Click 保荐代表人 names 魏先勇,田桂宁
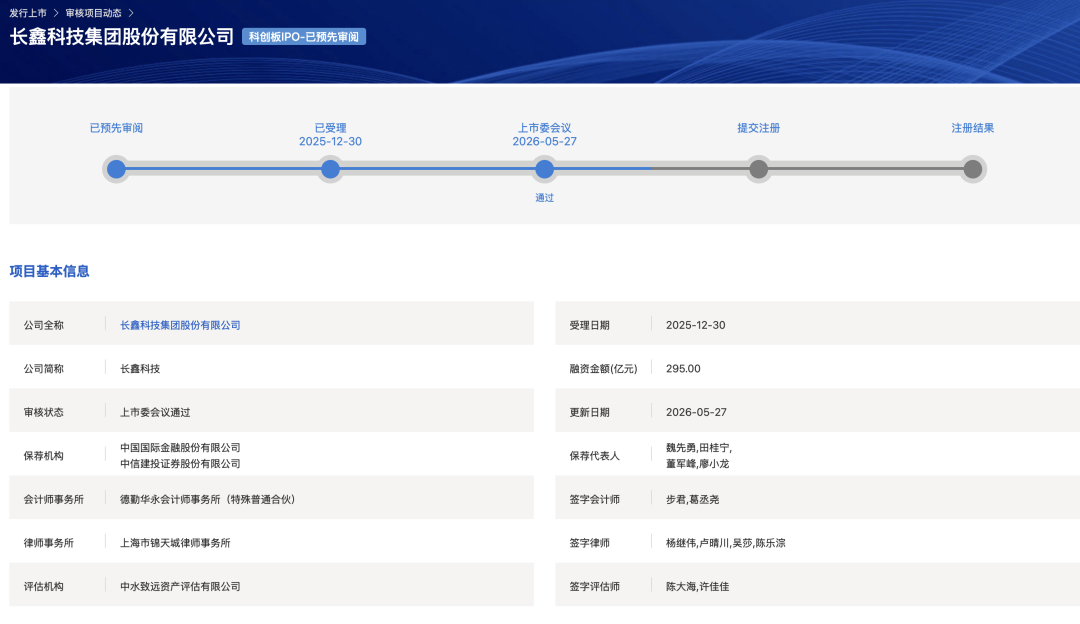This screenshot has width=1080, height=624. pos(698,448)
